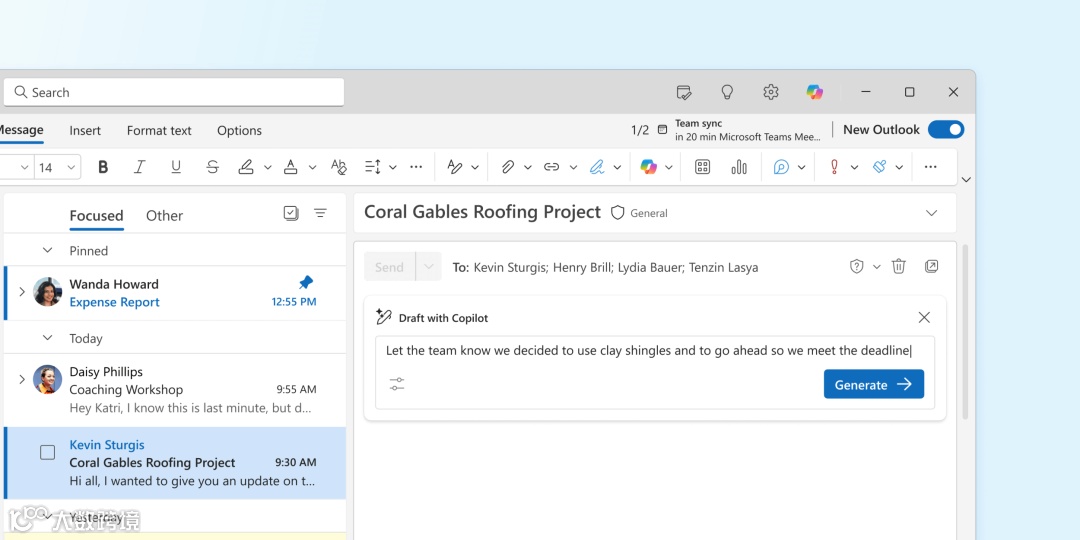Expand the message header chevron
1080x540 pixels.
(x=931, y=213)
